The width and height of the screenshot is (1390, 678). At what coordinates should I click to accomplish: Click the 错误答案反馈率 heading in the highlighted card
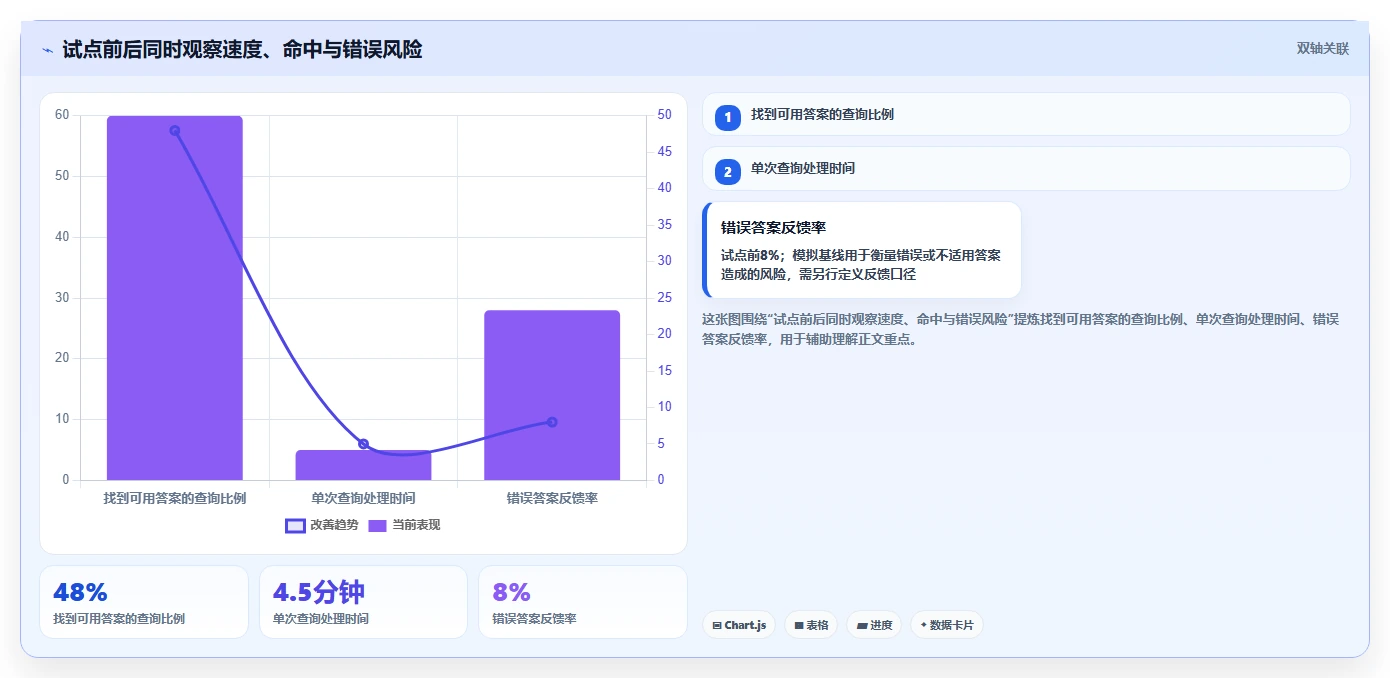773,228
